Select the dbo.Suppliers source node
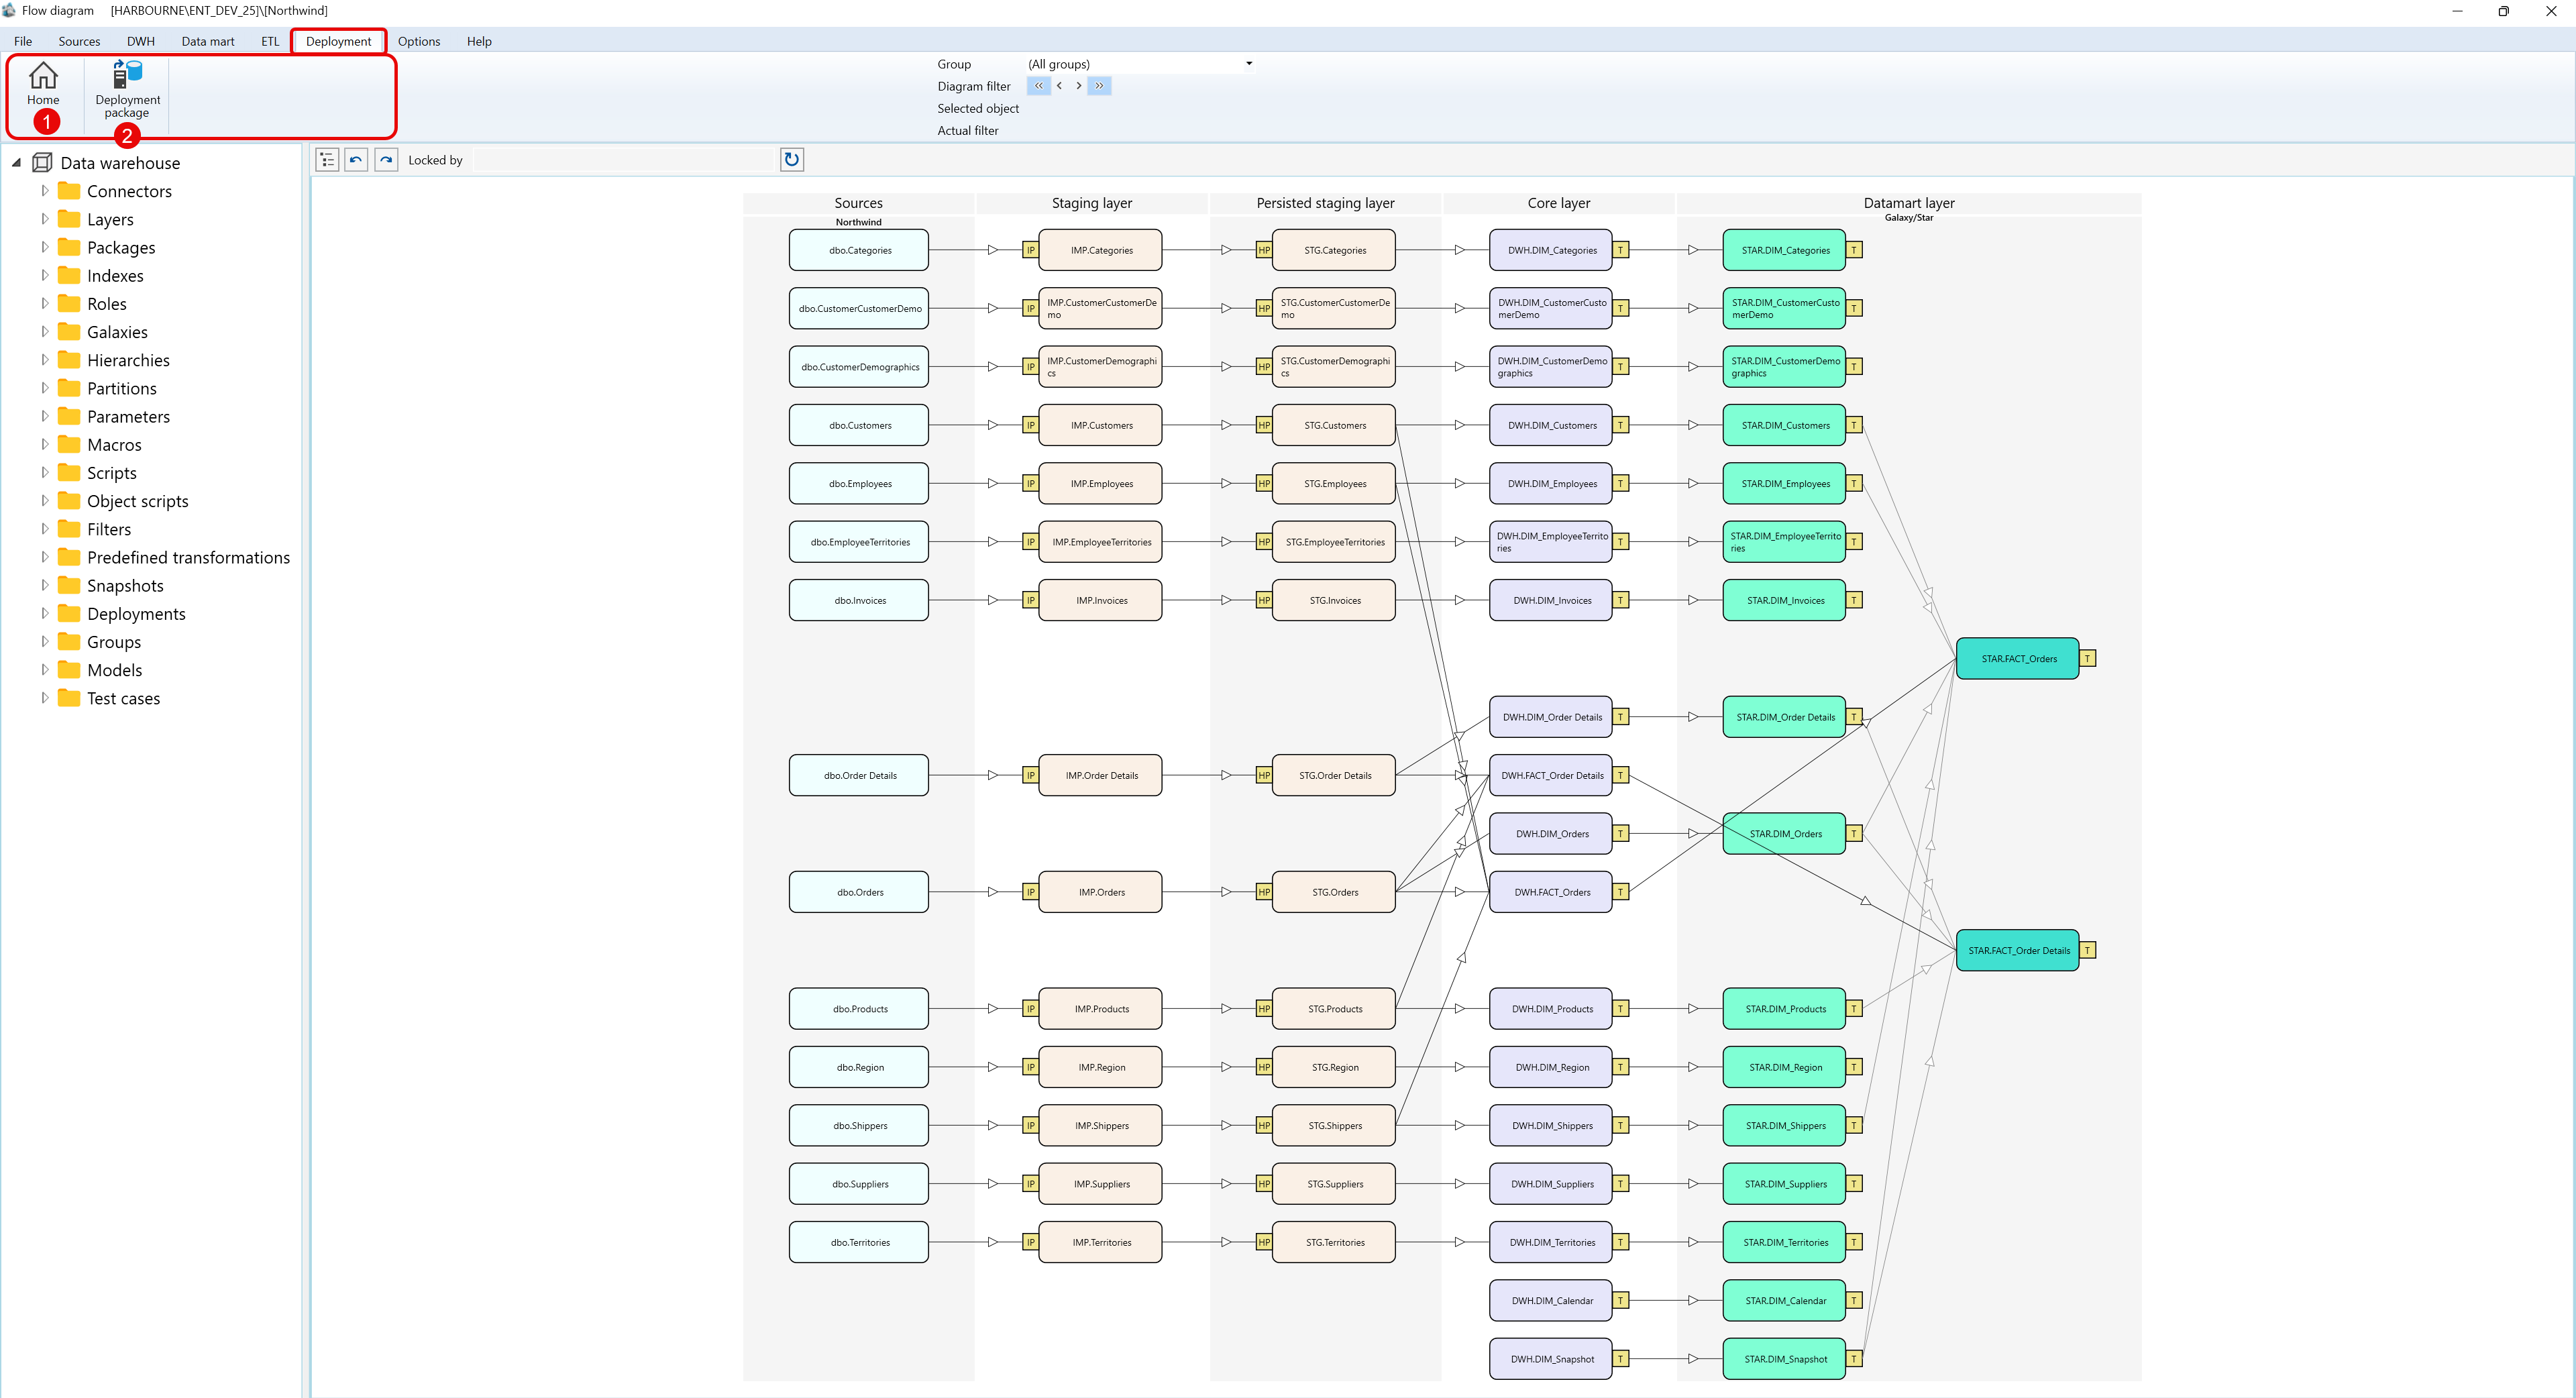The height and width of the screenshot is (1398, 2576). click(859, 1184)
